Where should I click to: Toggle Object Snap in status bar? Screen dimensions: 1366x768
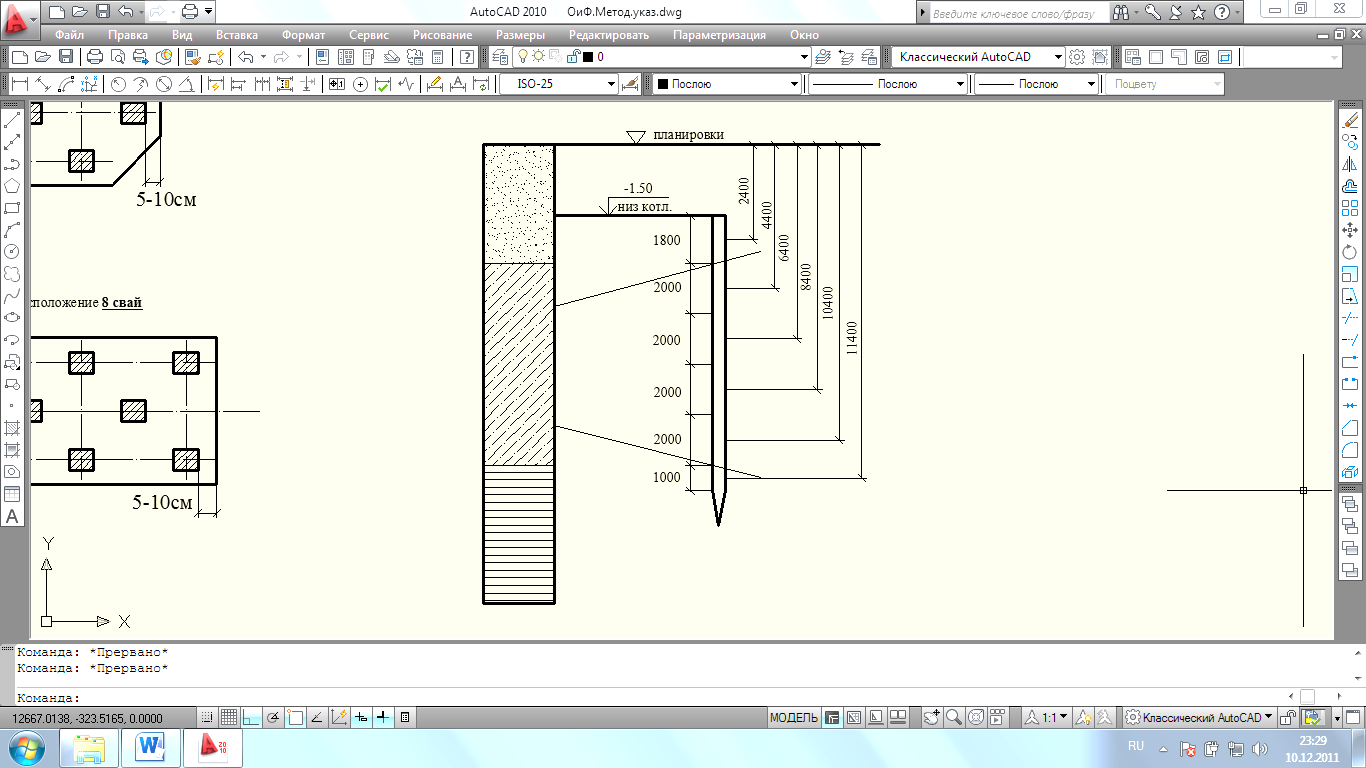coord(295,718)
